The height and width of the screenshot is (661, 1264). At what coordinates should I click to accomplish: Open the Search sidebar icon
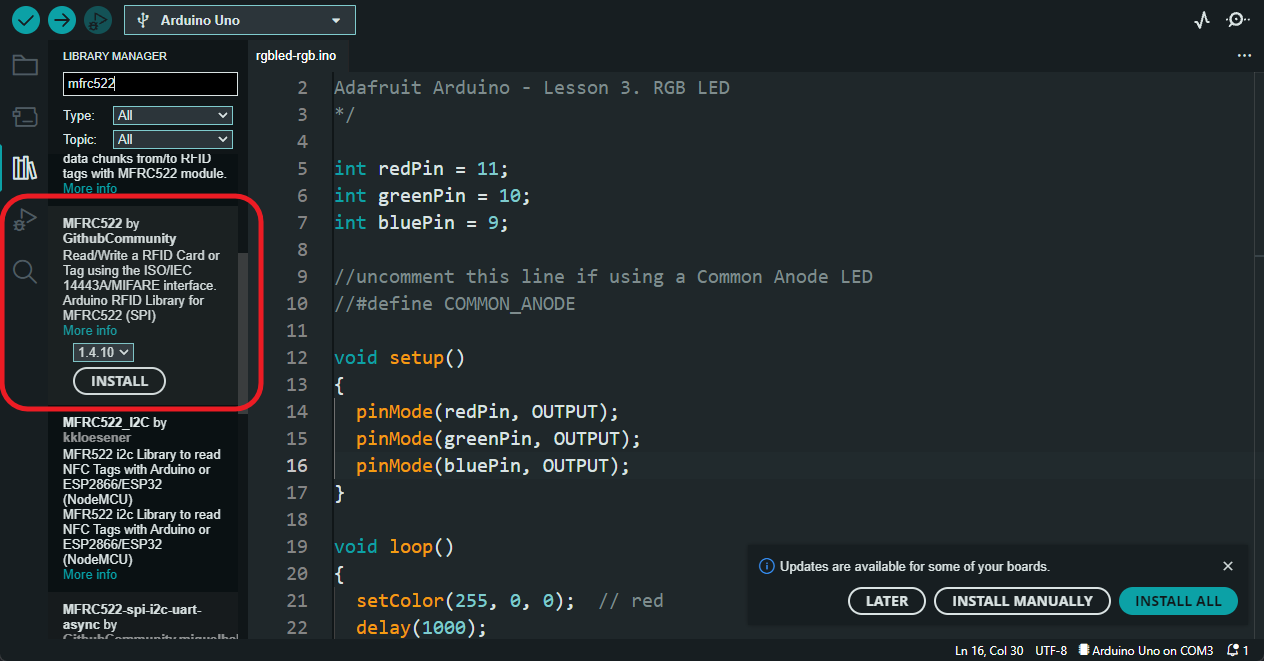coord(25,271)
